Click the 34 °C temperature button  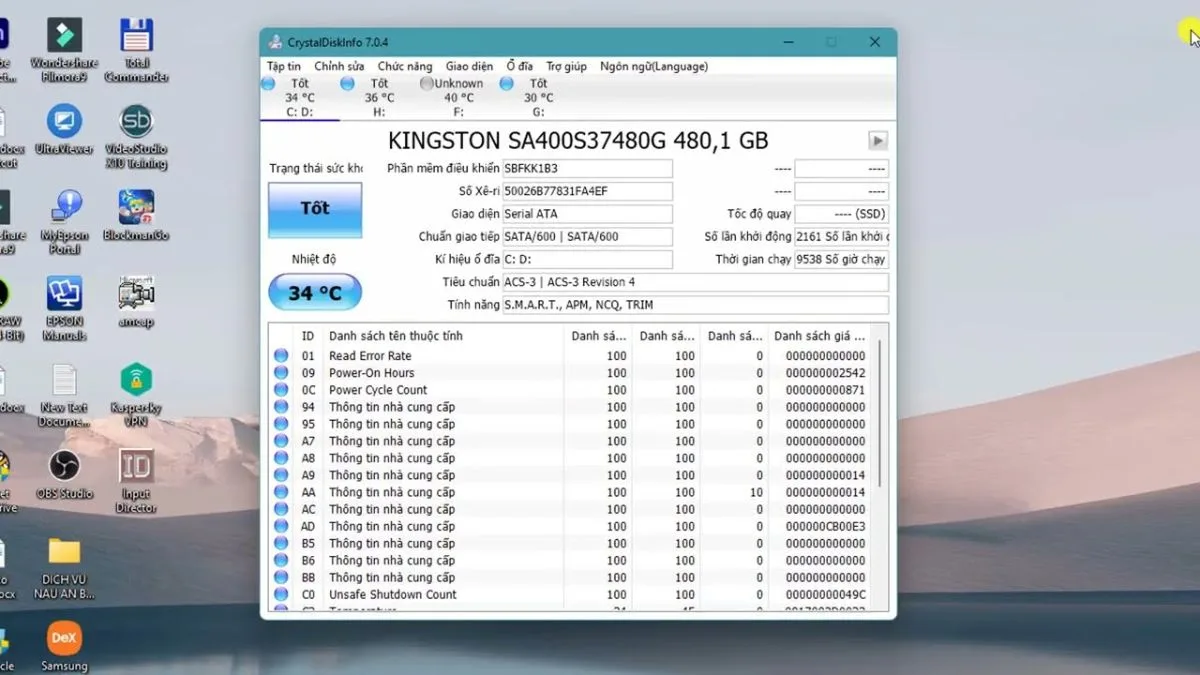[x=315, y=293]
